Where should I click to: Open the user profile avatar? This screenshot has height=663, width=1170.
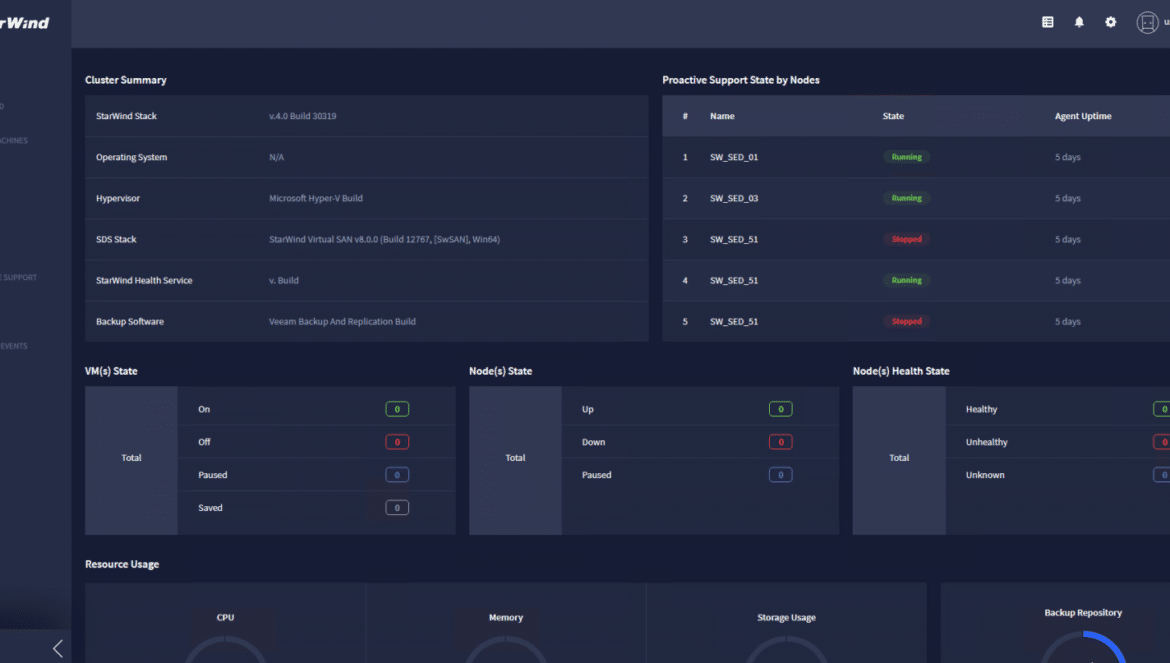click(x=1147, y=22)
